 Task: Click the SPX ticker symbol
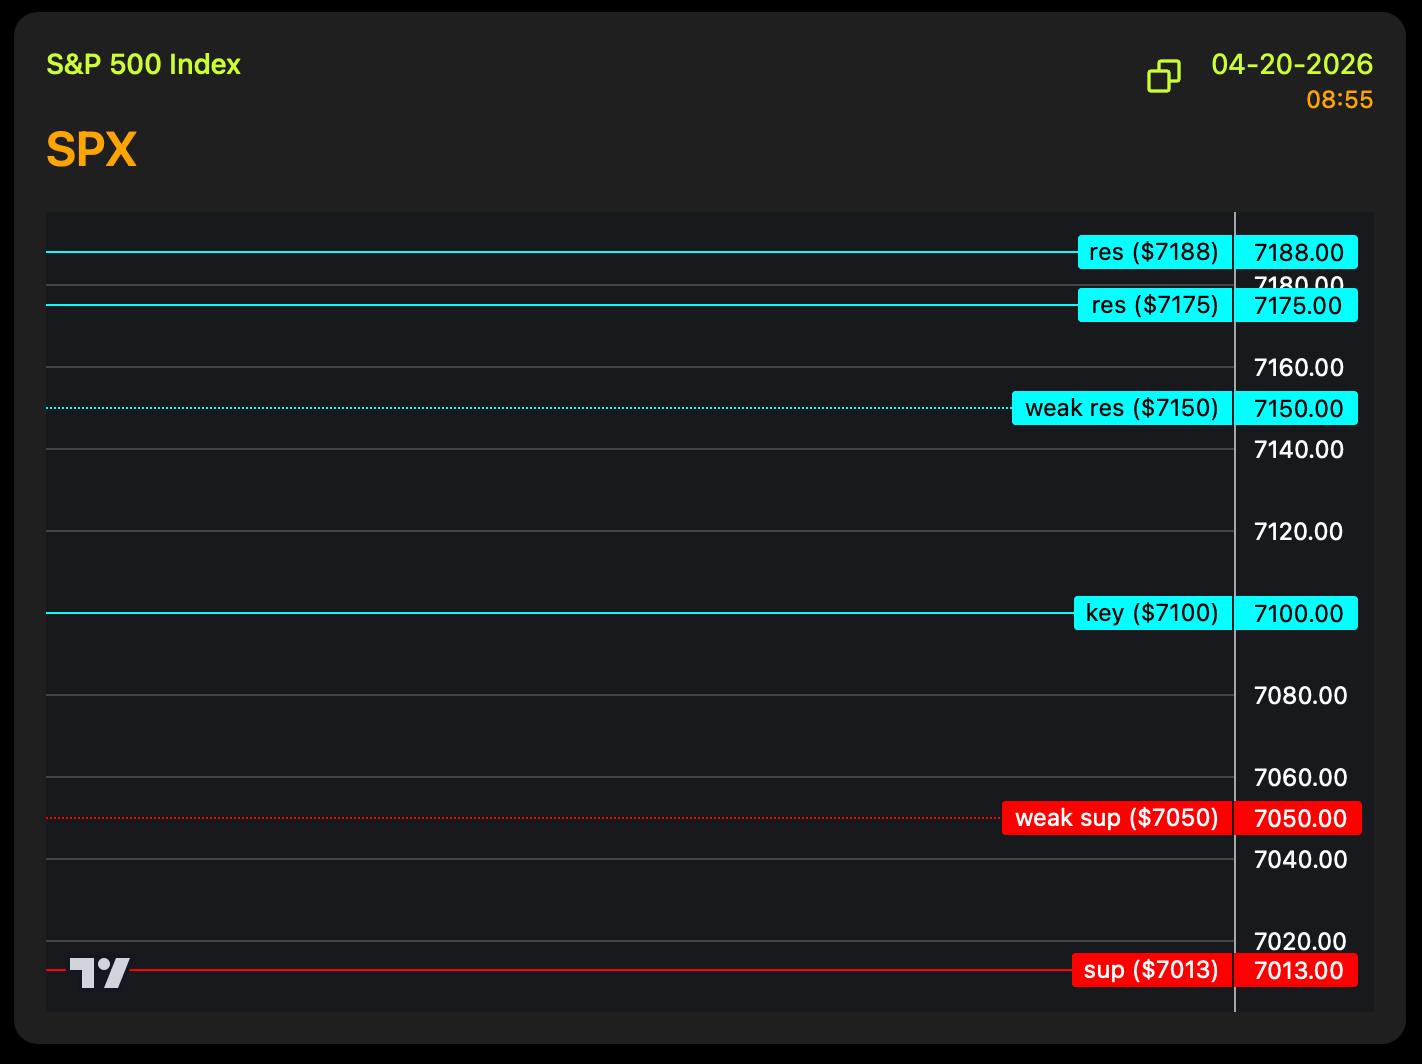coord(91,150)
